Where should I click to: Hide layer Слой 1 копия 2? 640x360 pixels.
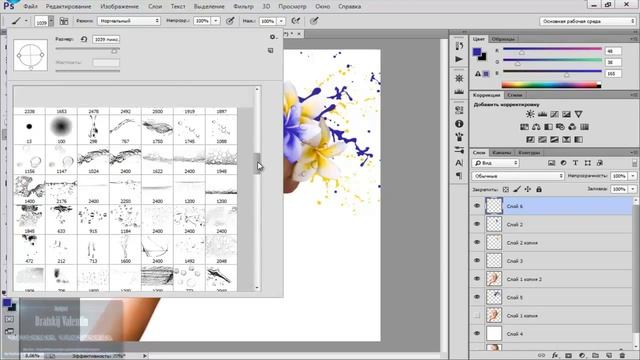coord(477,279)
